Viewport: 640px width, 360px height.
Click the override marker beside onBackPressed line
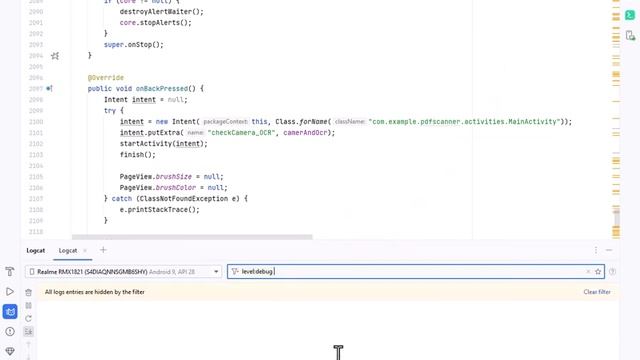[x=49, y=88]
